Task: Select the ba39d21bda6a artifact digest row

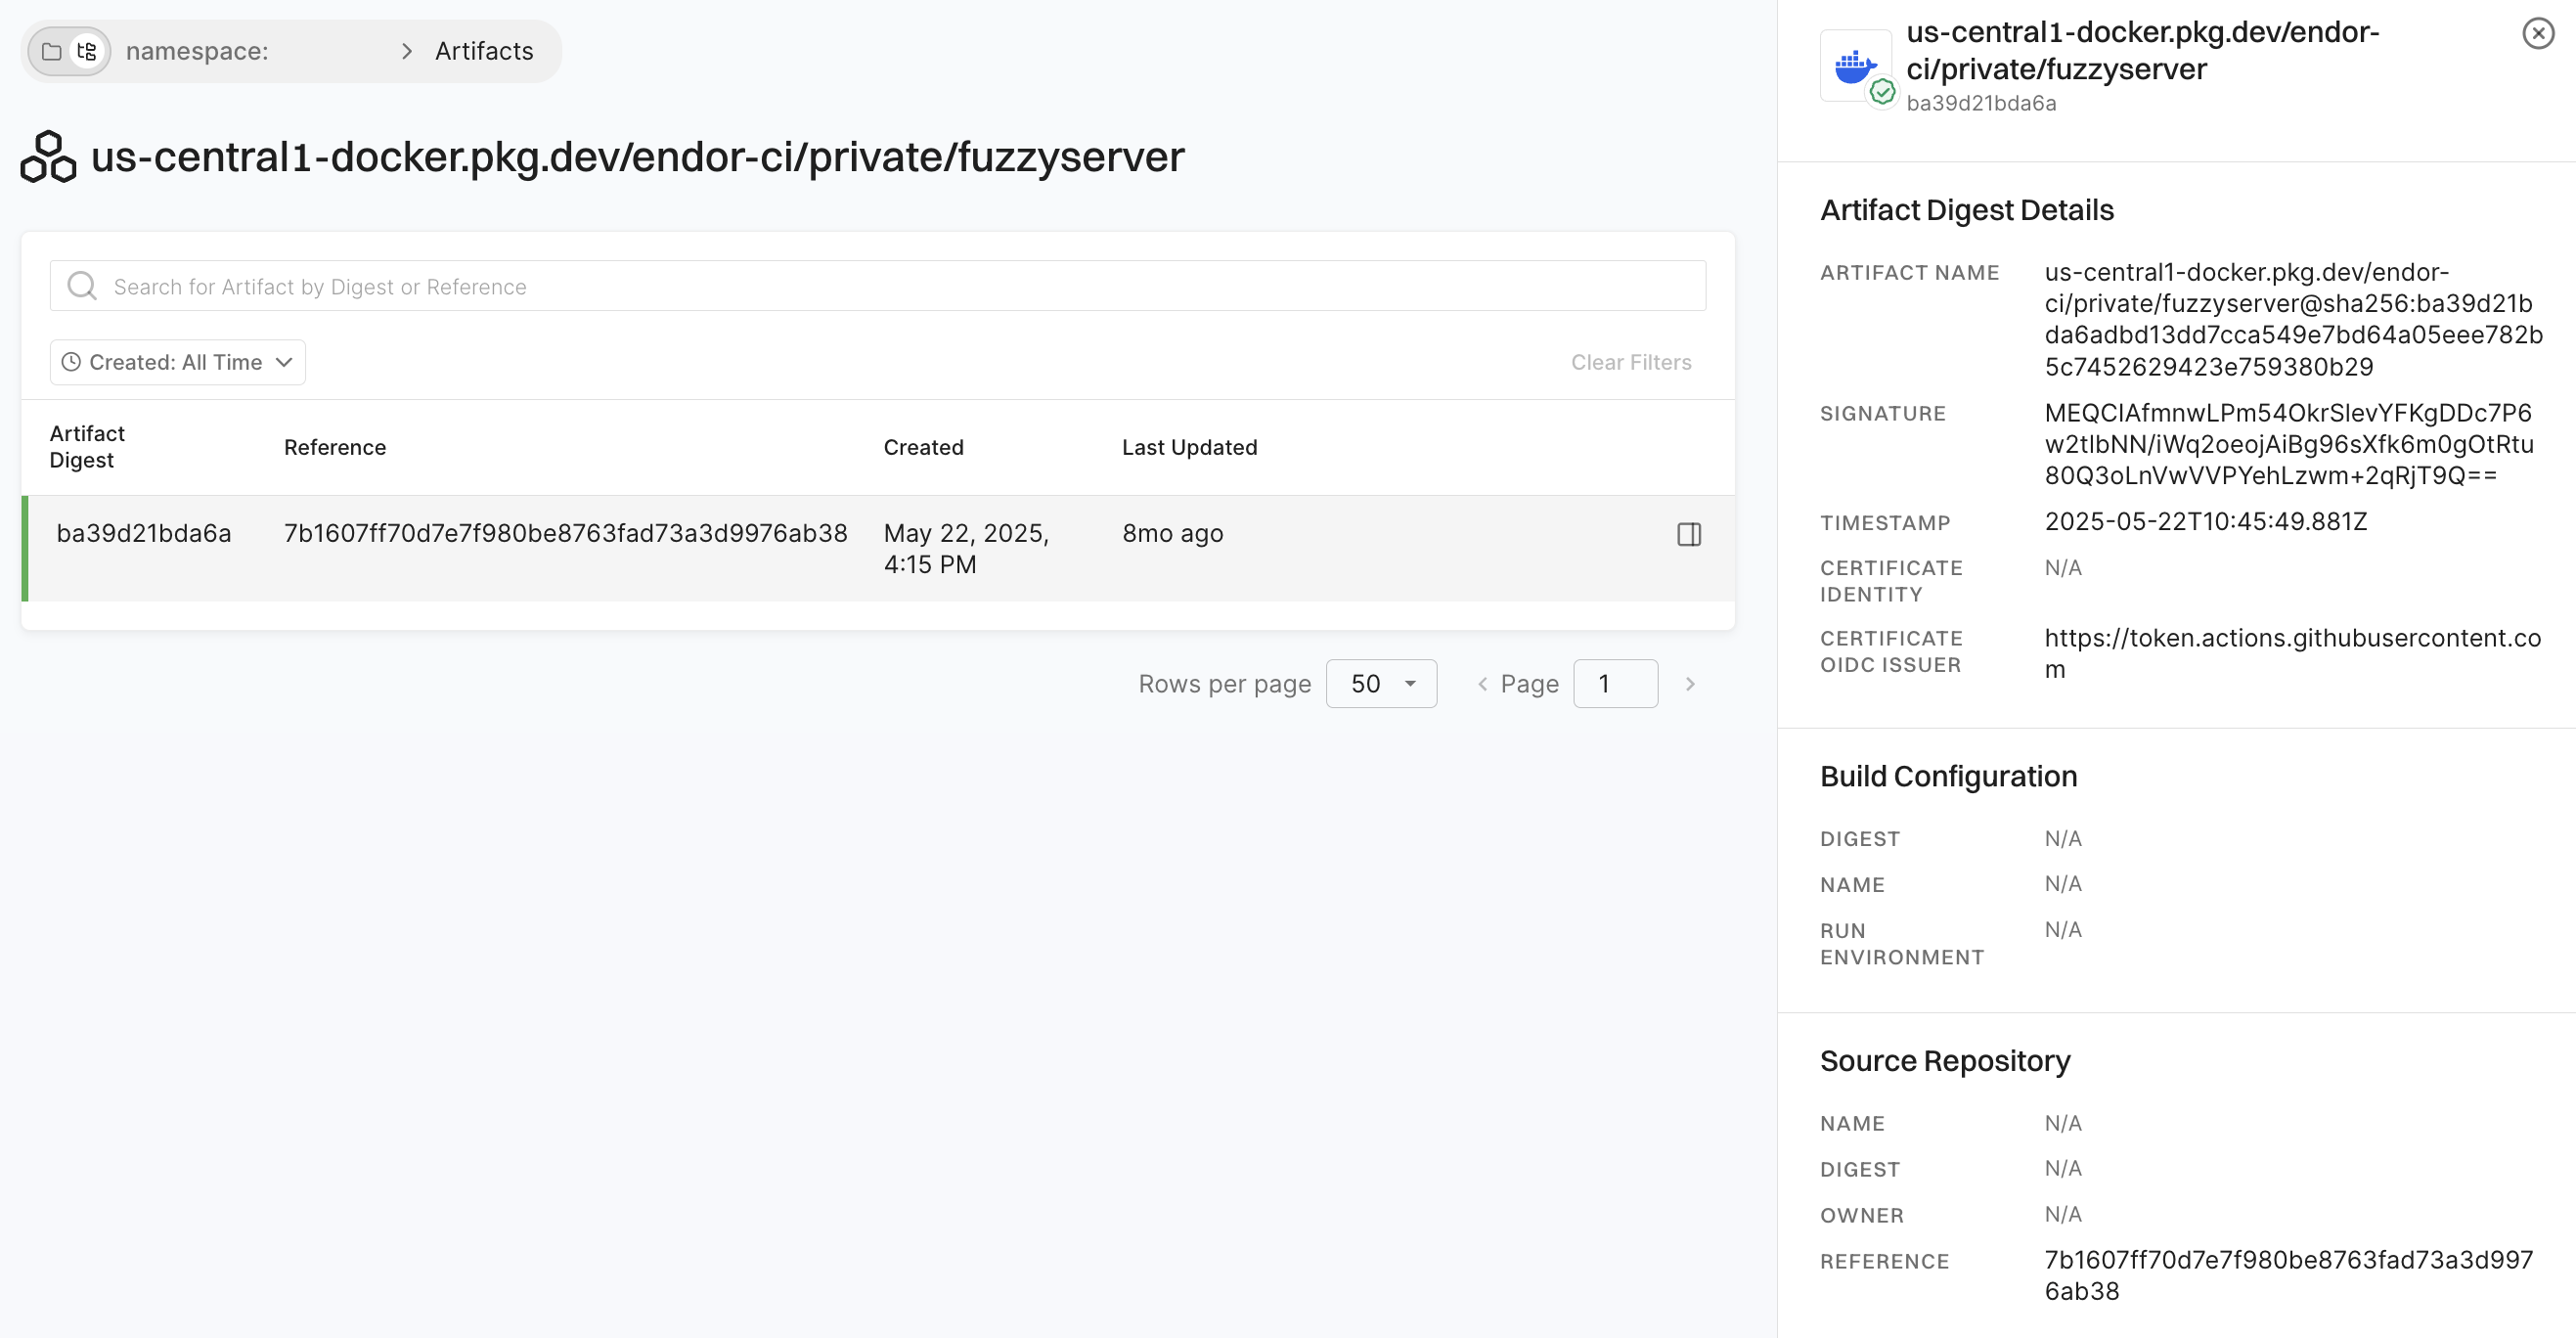Action: pos(144,533)
